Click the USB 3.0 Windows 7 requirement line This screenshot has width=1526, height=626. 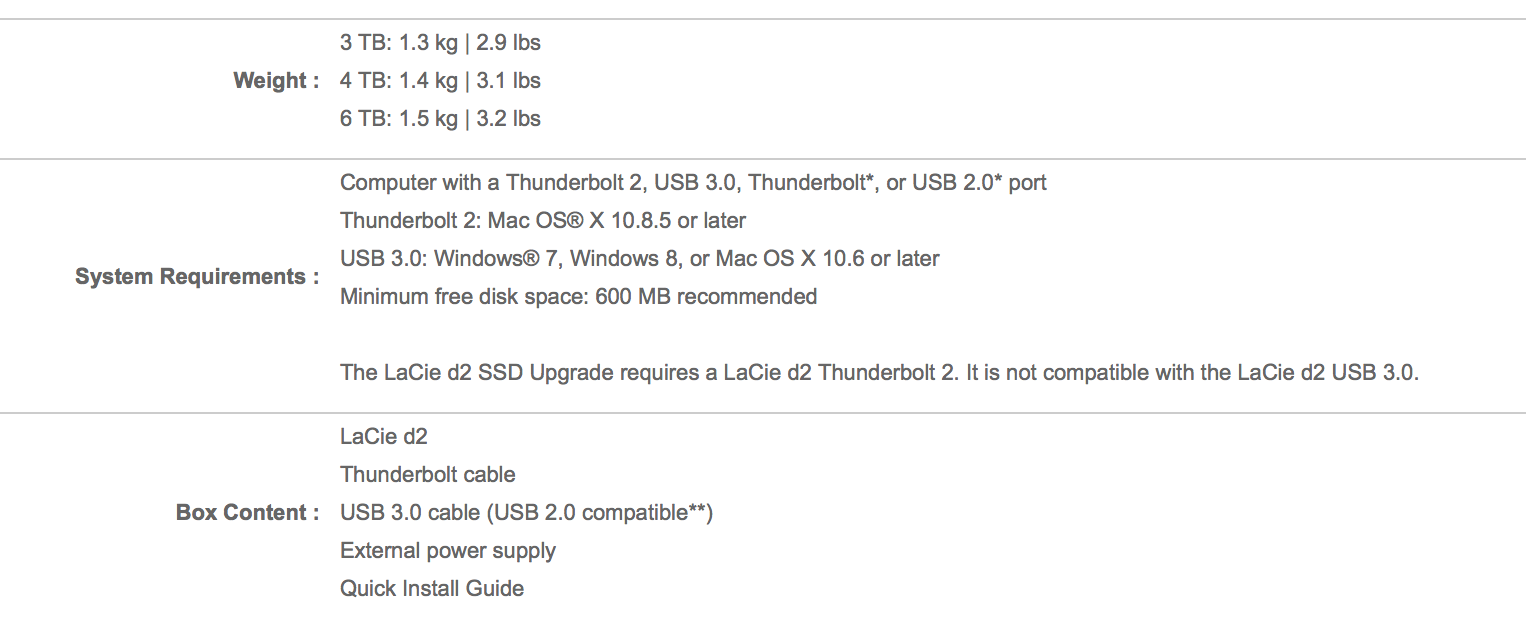[x=640, y=259]
